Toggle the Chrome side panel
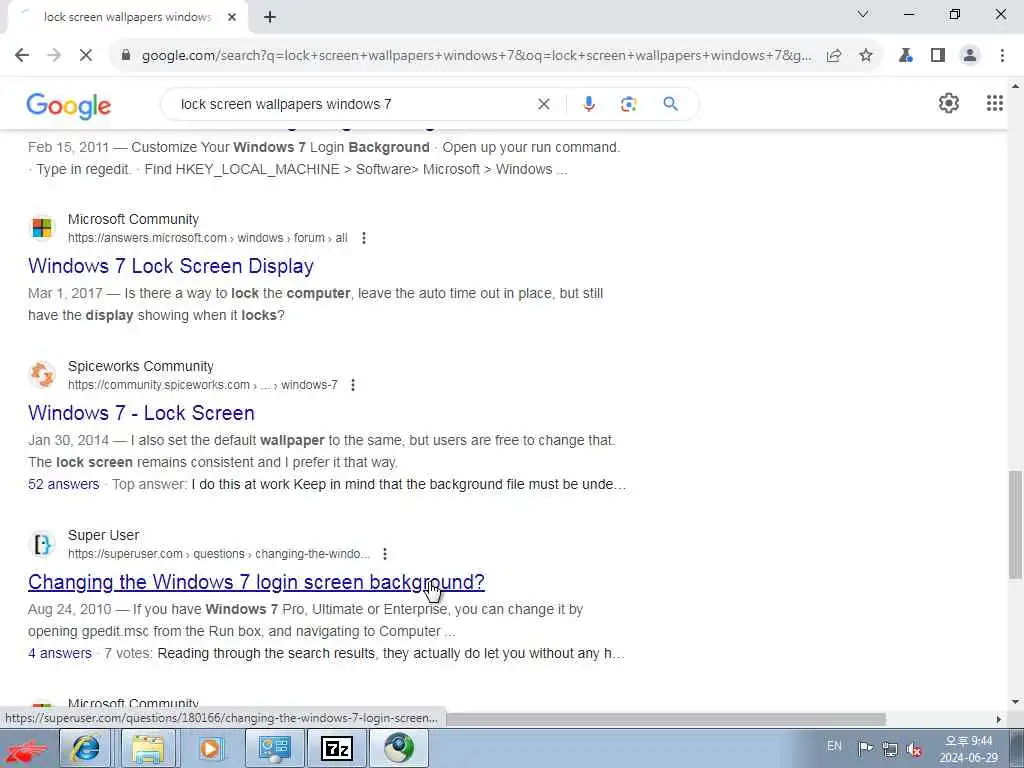Viewport: 1024px width, 768px height. (938, 56)
